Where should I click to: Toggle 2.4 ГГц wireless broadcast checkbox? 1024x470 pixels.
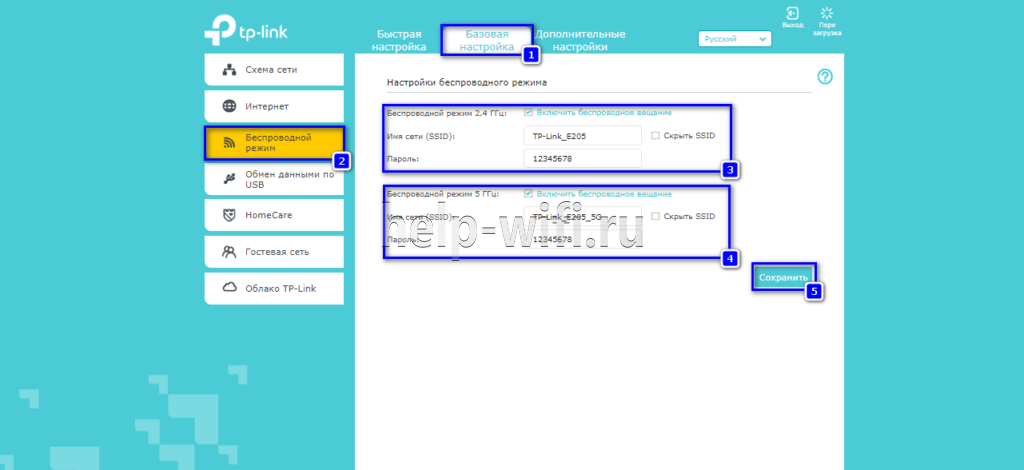[x=528, y=112]
